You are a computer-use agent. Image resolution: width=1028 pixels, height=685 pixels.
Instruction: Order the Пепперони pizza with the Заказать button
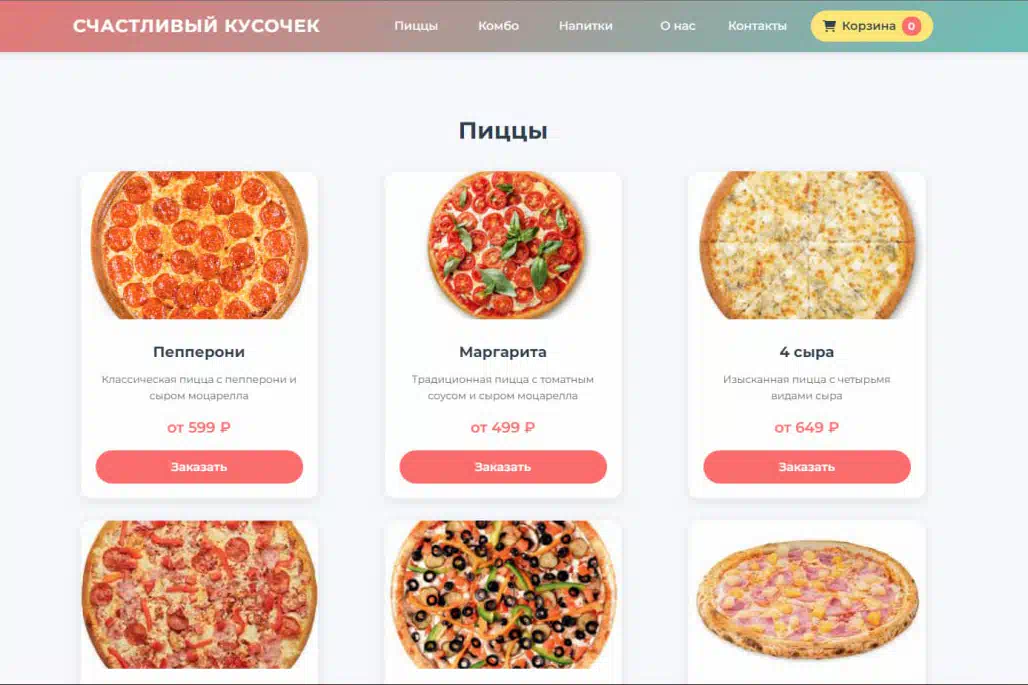199,467
